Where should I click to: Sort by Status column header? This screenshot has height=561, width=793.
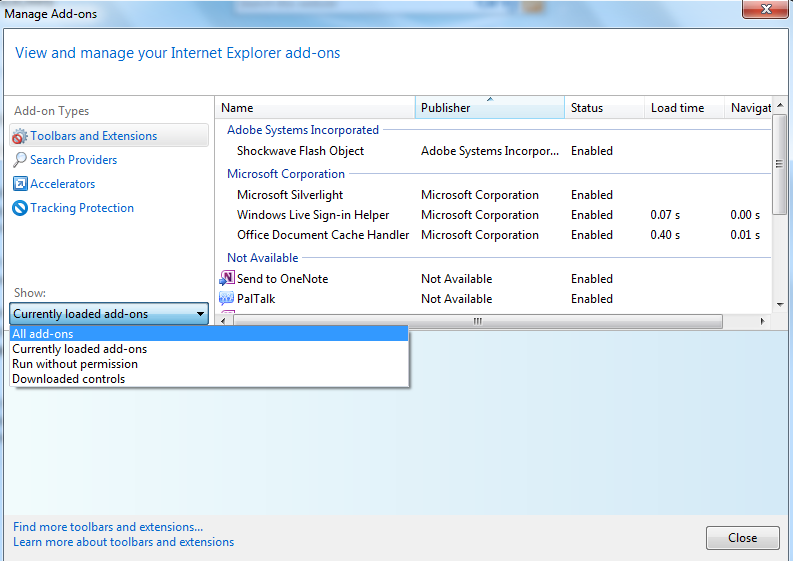(604, 108)
